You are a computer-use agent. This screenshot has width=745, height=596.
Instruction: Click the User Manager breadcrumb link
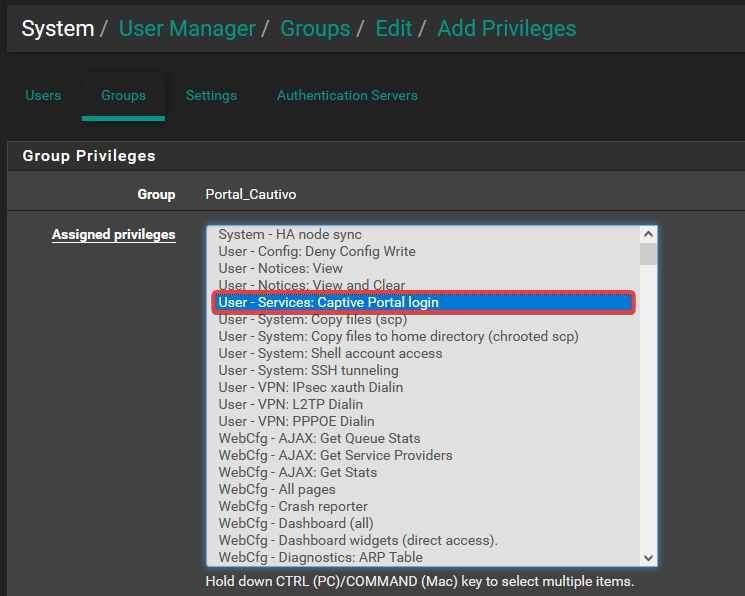(x=187, y=28)
